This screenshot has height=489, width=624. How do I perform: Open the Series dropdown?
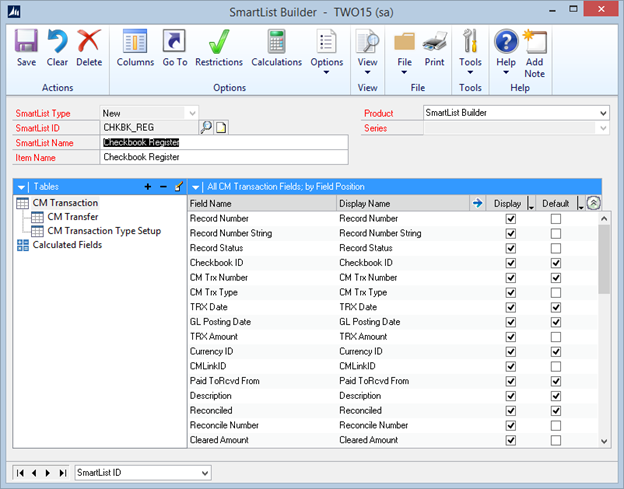point(603,128)
